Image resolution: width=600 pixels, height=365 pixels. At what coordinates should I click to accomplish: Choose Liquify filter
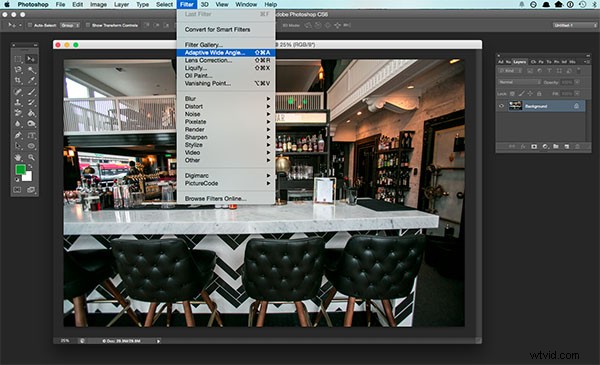click(226, 68)
